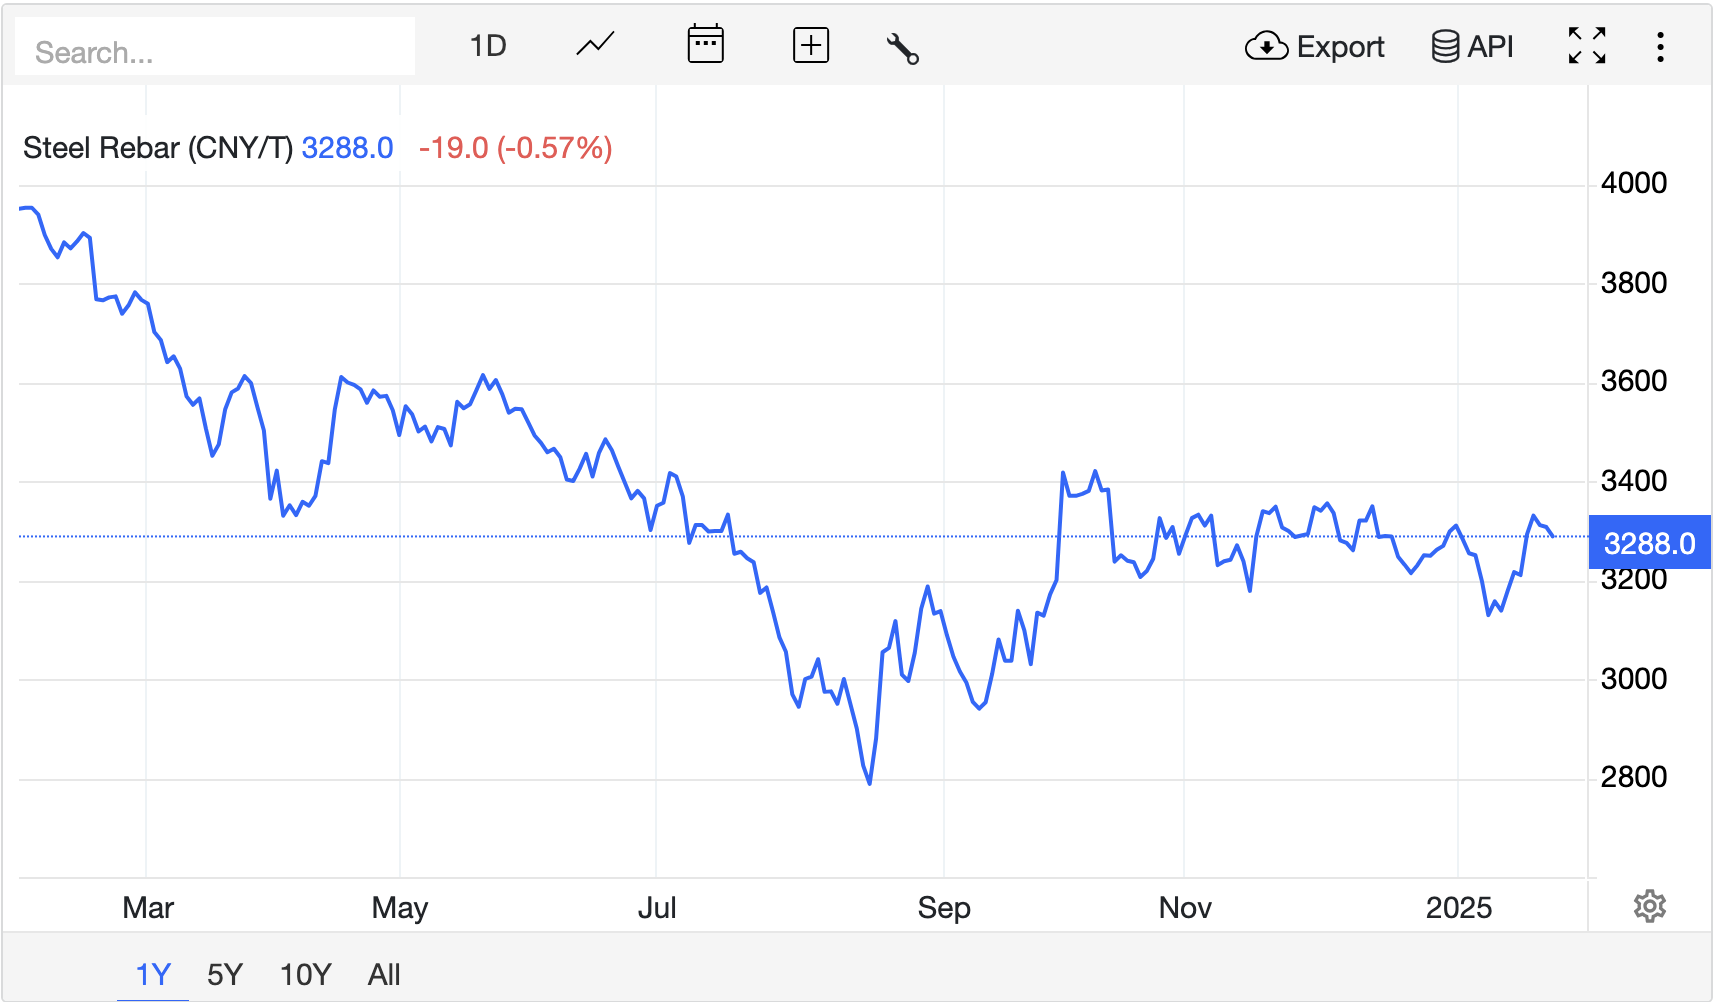Click the -19.0 (-0.57%) change value
The image size is (1716, 1002).
(x=515, y=148)
